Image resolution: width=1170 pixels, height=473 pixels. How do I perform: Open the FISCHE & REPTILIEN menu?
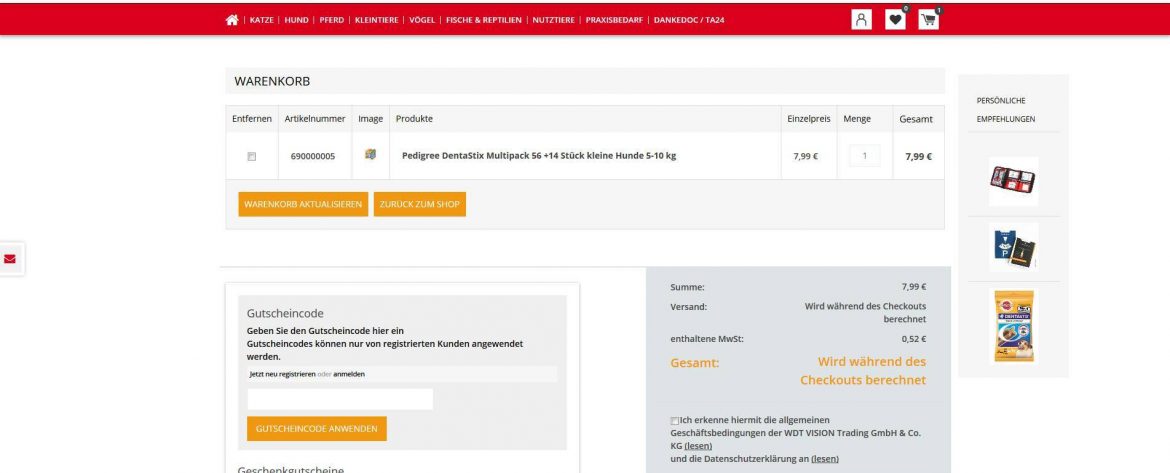coord(484,20)
